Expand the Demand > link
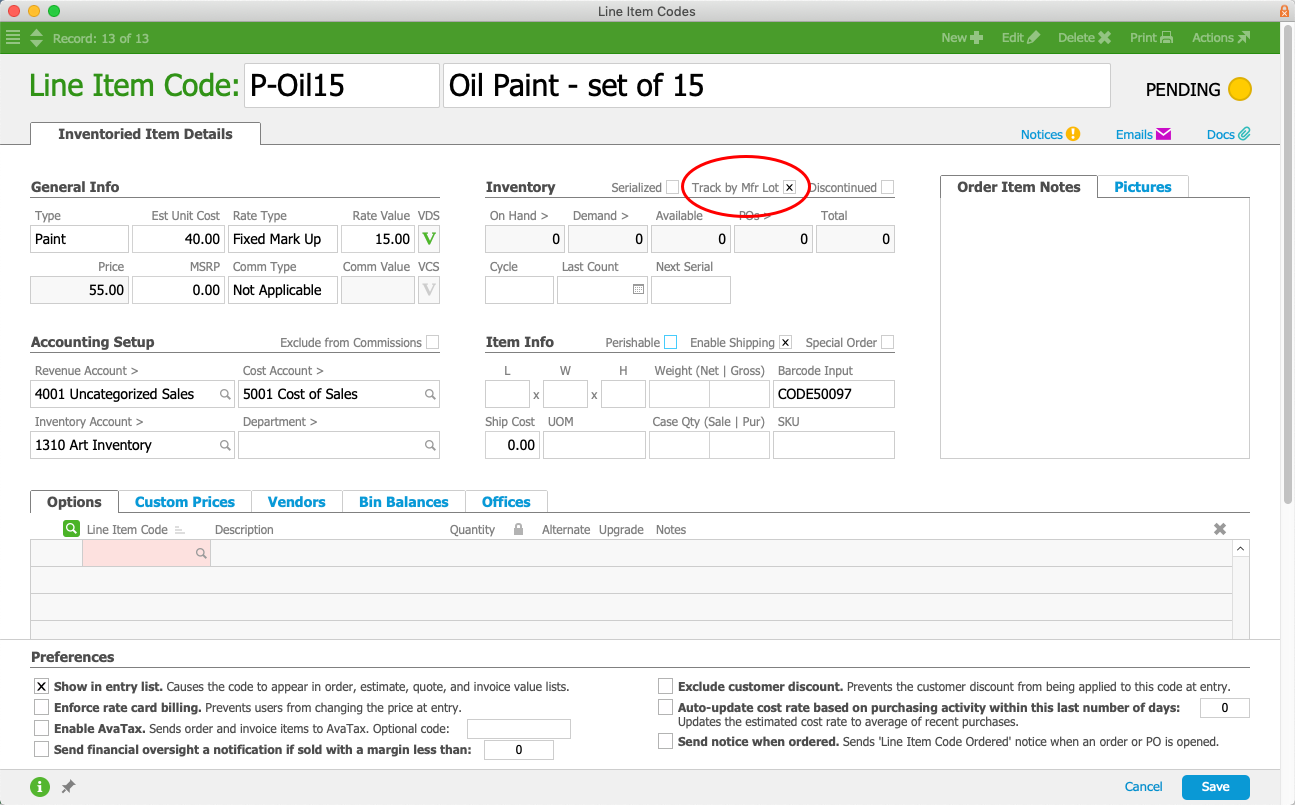This screenshot has height=805, width=1295. pos(600,216)
